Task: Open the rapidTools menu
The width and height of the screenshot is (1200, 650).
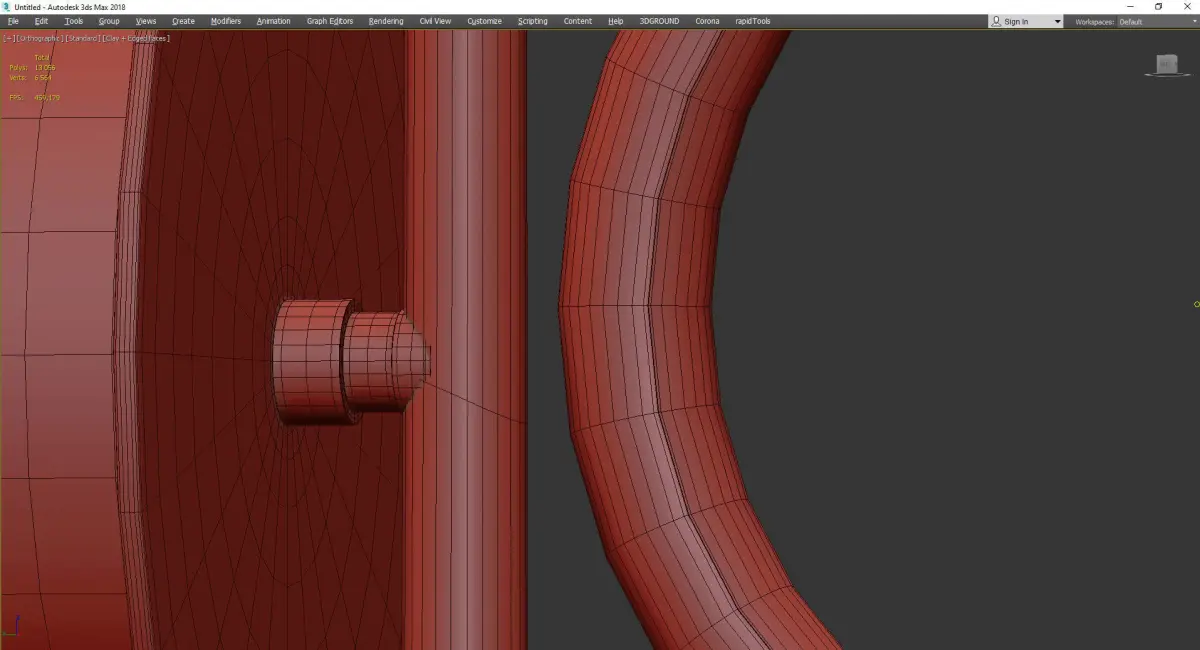Action: [752, 21]
